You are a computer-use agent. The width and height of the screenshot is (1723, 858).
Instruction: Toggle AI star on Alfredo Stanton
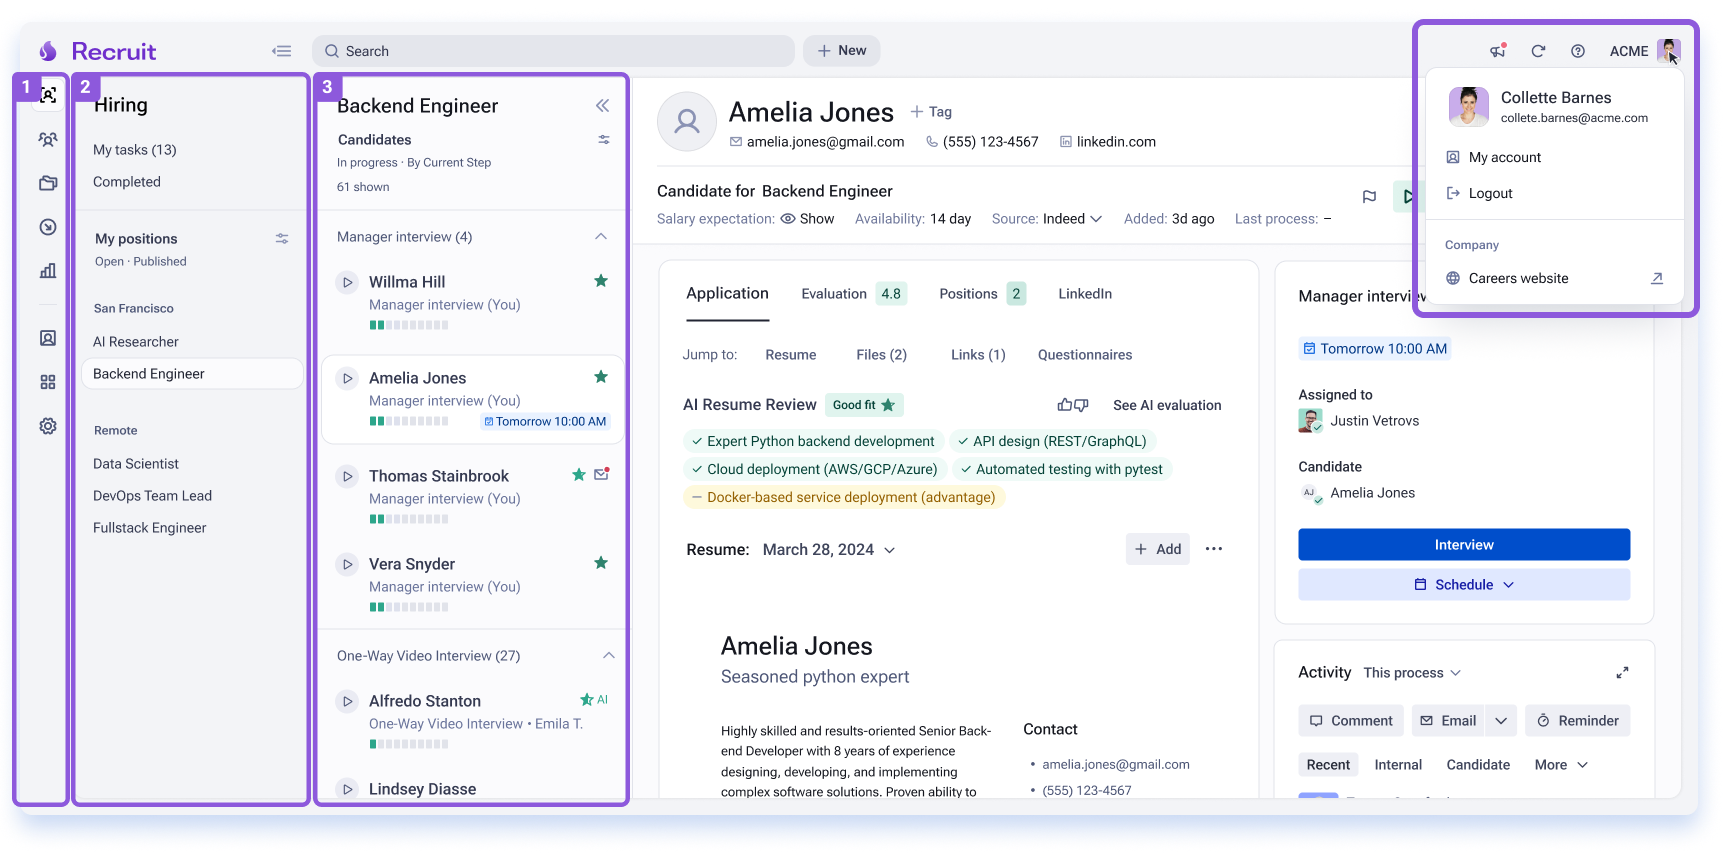coord(594,700)
